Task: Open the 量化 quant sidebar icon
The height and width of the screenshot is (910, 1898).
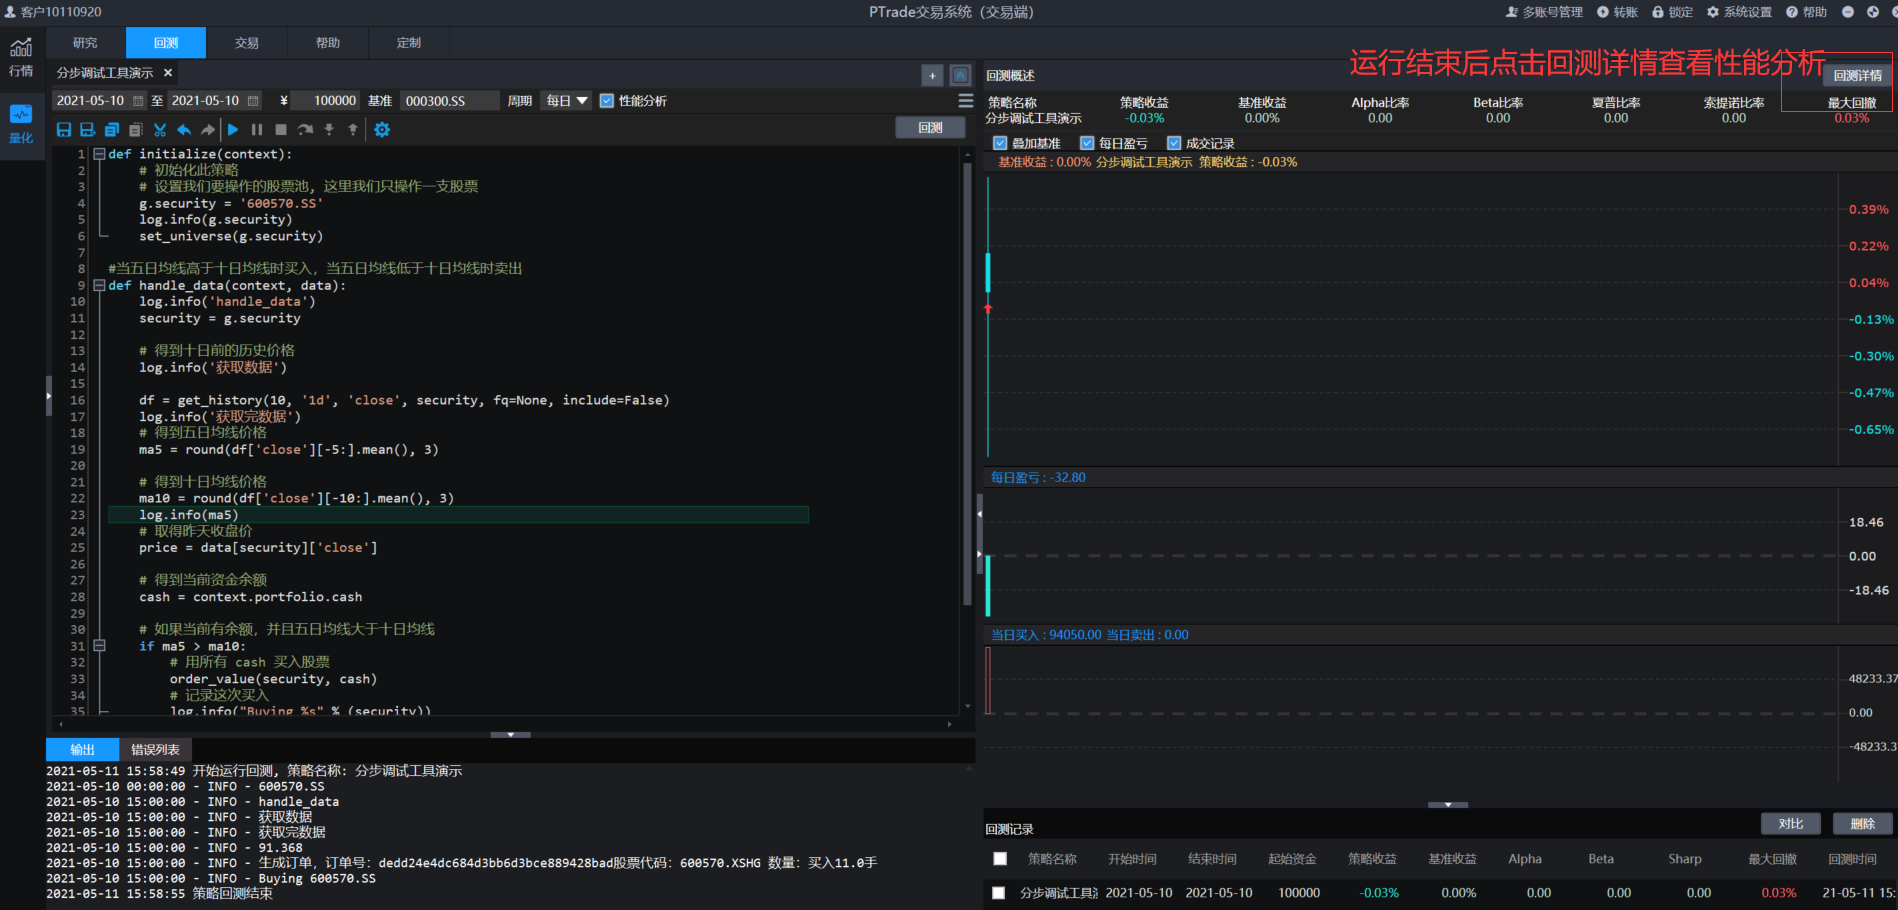Action: 21,123
